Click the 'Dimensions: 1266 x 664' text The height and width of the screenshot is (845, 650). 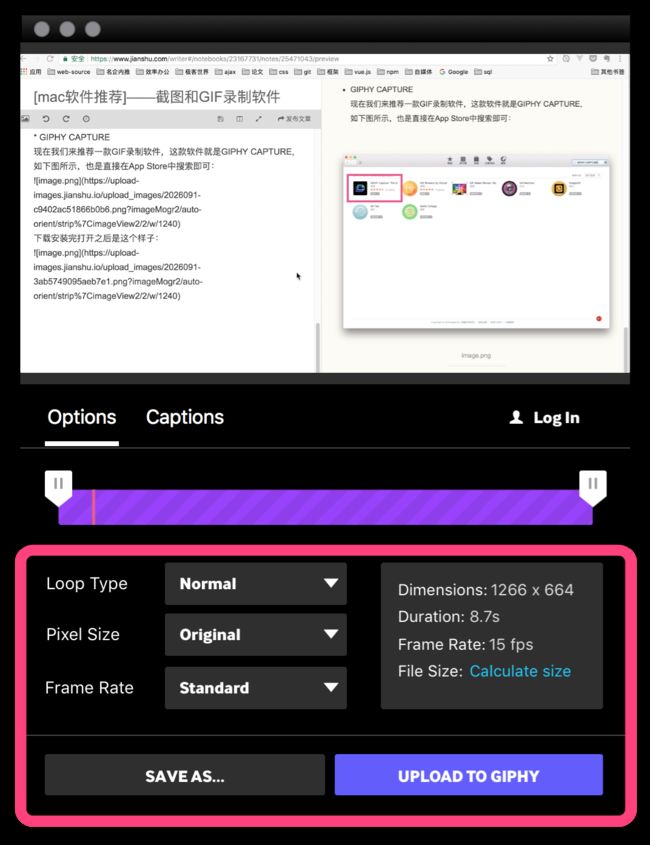pyautogui.click(x=486, y=590)
